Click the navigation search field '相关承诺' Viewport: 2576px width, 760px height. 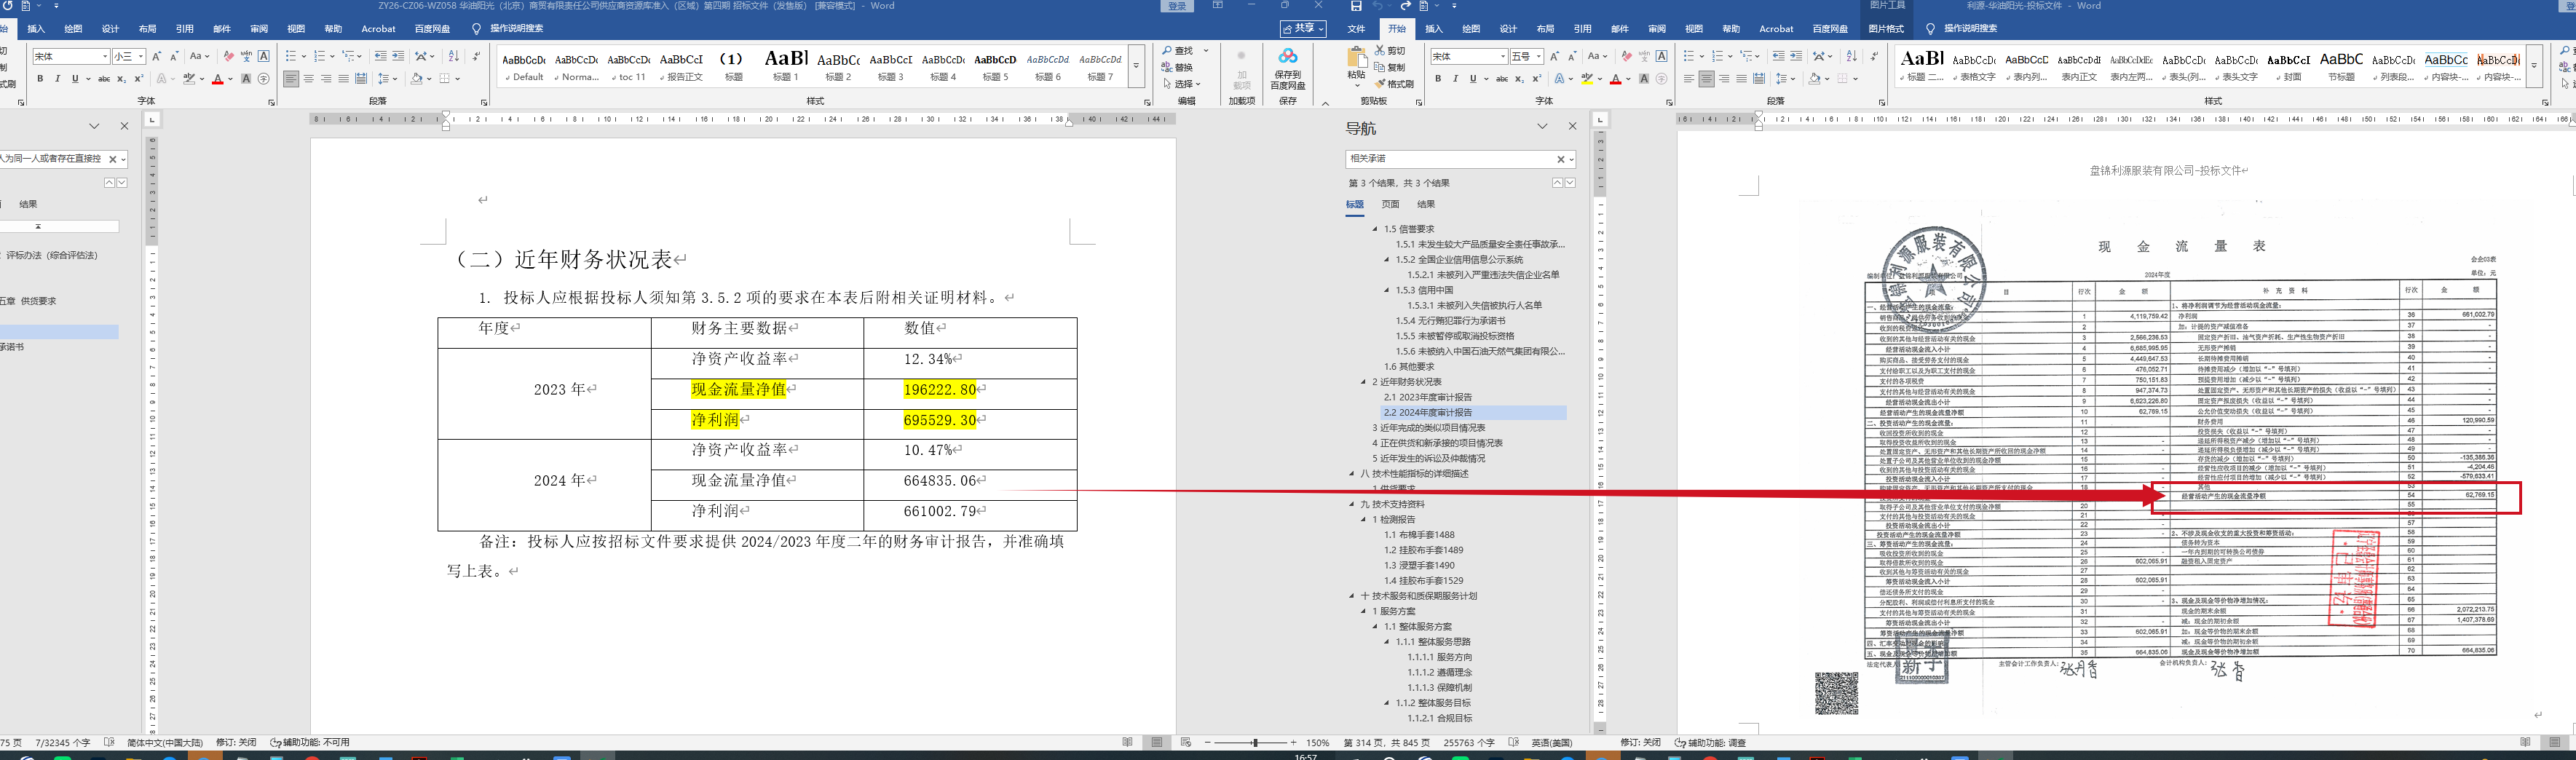pos(1451,159)
